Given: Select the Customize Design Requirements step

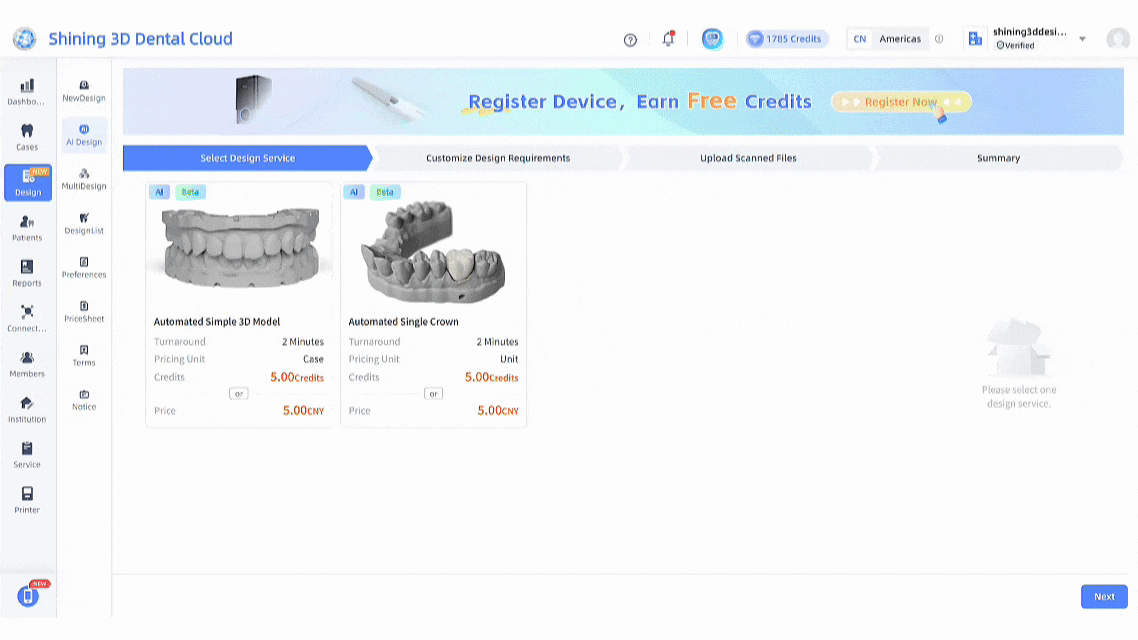Looking at the screenshot, I should [x=498, y=158].
